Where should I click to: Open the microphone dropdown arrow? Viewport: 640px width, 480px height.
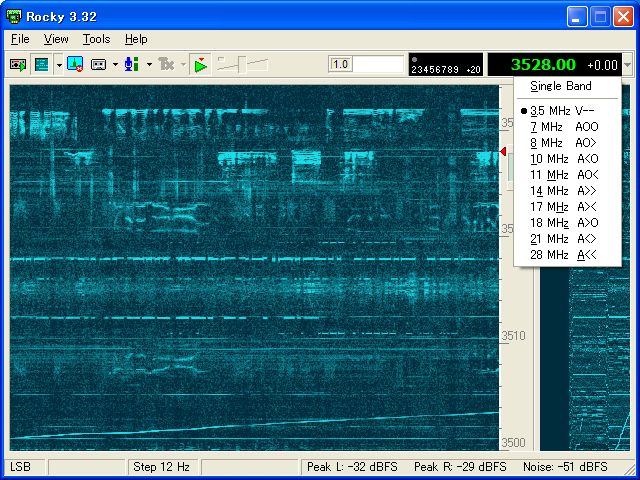(x=149, y=64)
